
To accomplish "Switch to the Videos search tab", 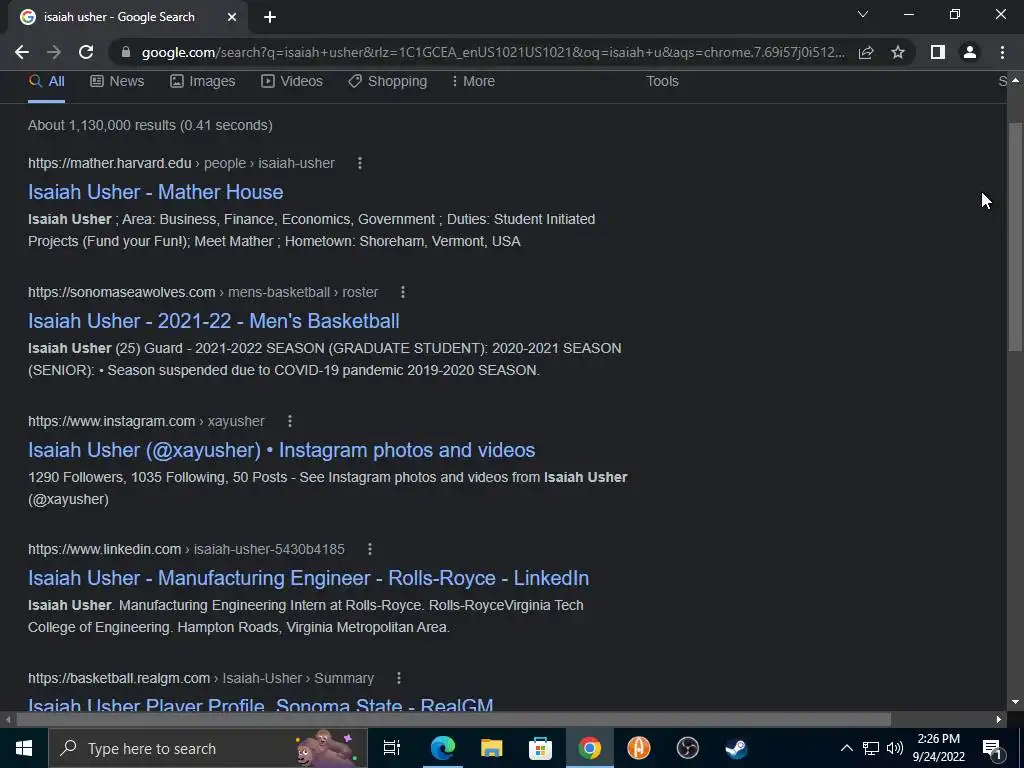I will coord(292,82).
